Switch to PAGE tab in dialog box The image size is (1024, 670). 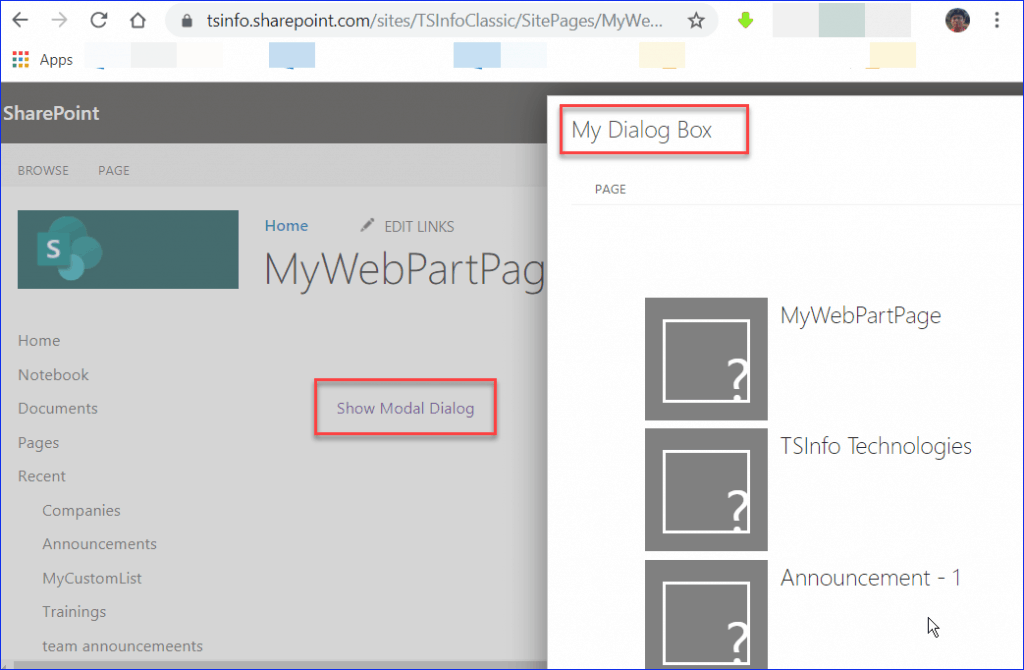point(610,189)
